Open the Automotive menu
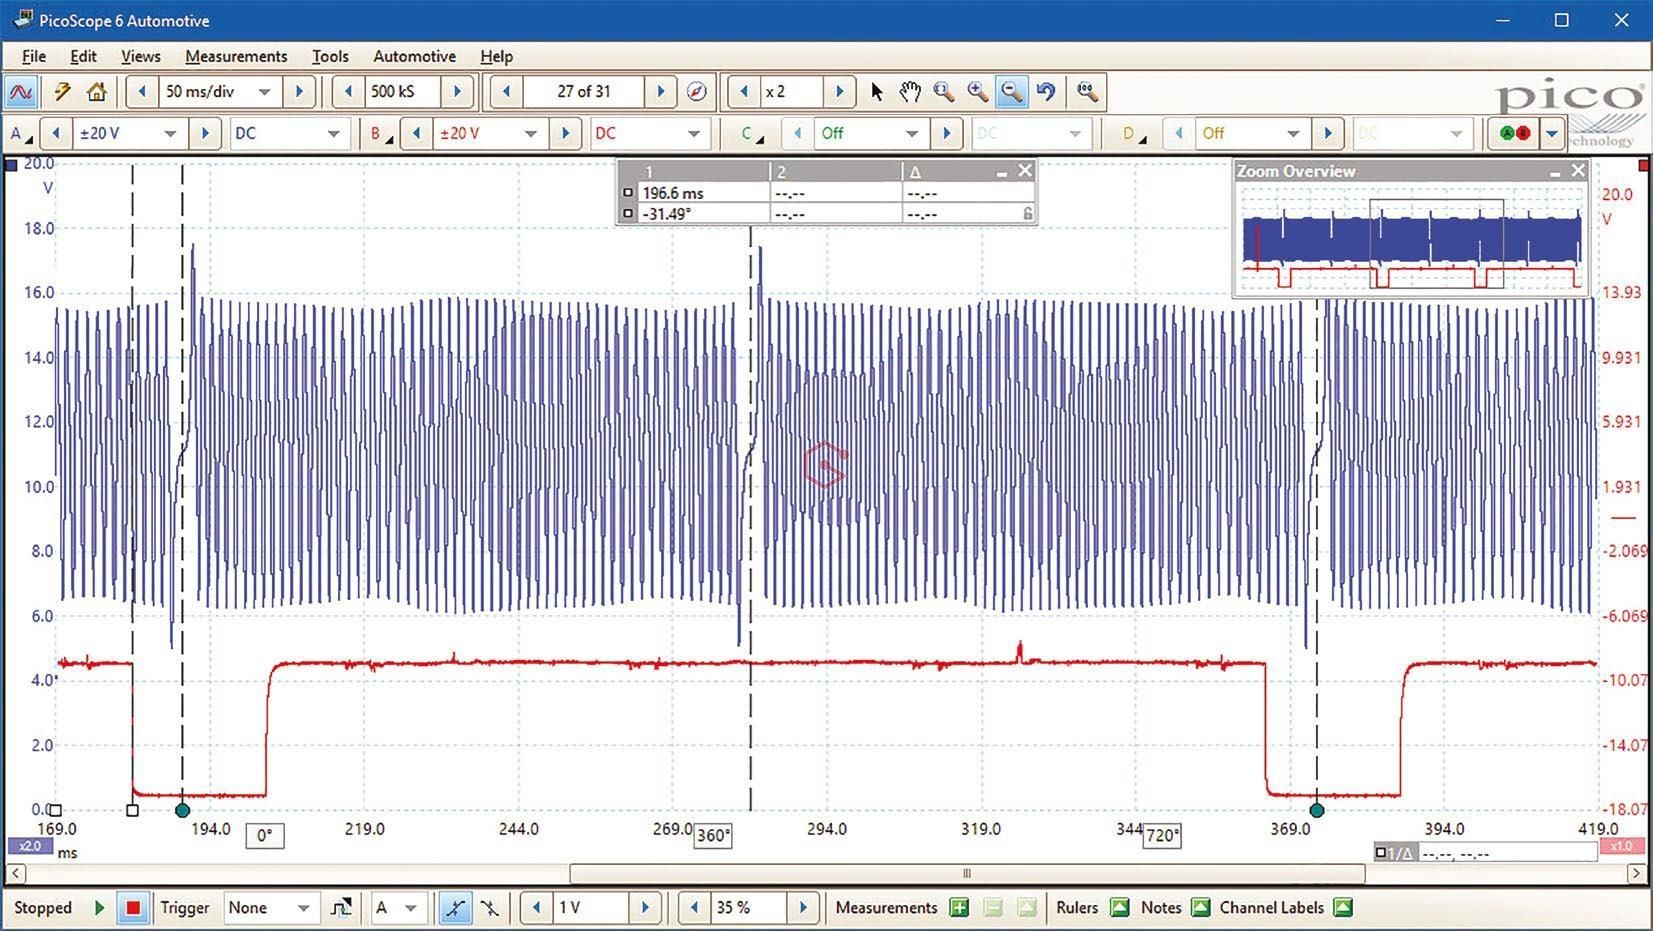Viewport: 1653px width, 931px height. (414, 57)
